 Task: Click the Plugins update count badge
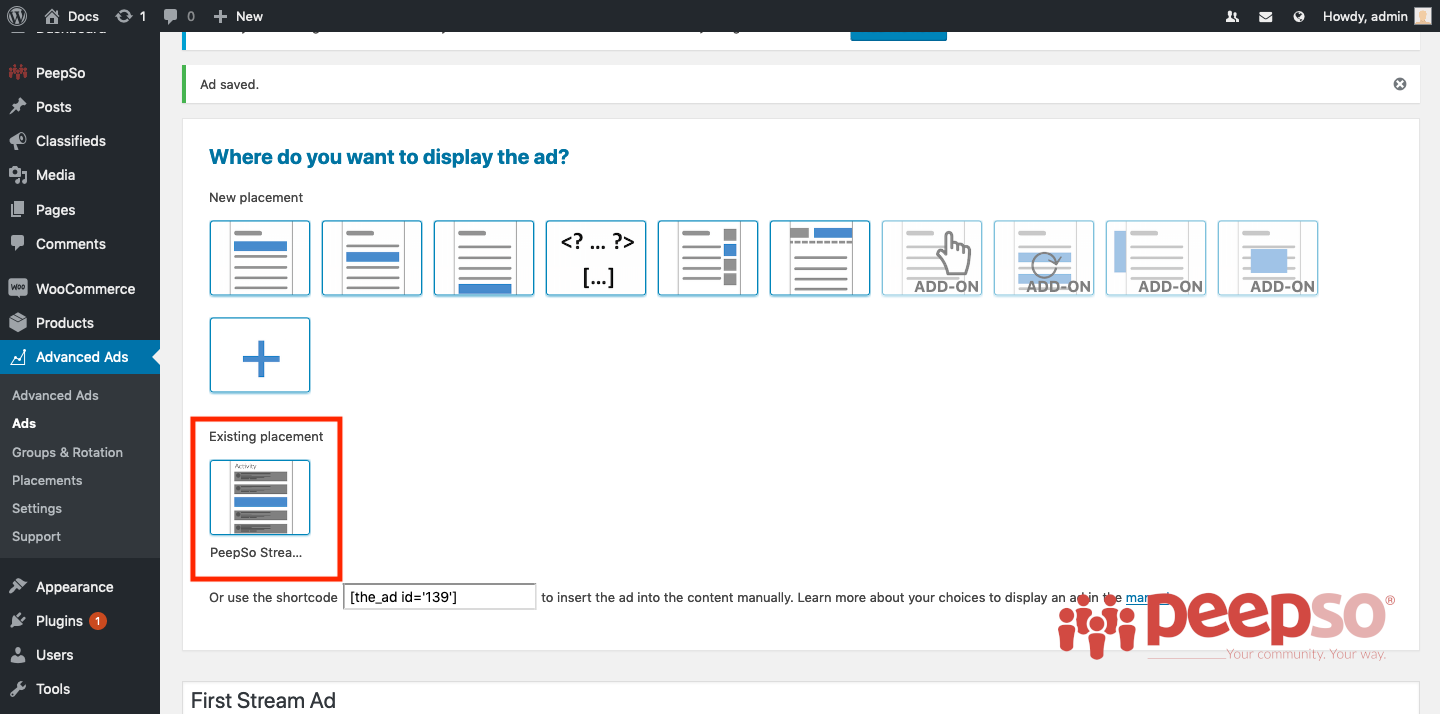98,621
